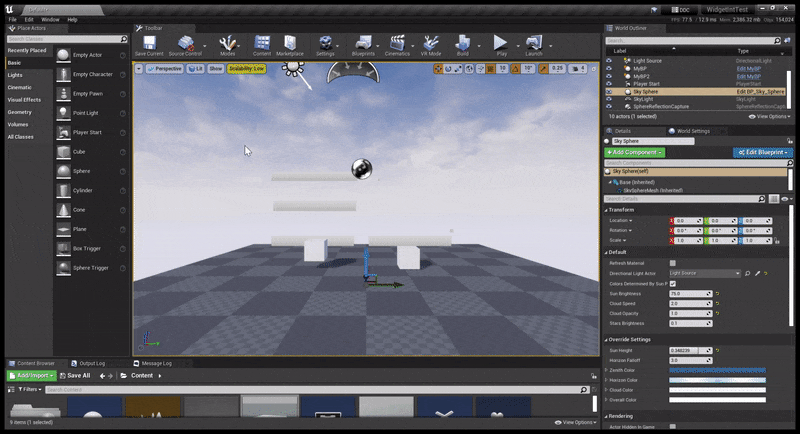Click the Edit Blueprint button
This screenshot has height=434, width=800.
click(x=763, y=152)
